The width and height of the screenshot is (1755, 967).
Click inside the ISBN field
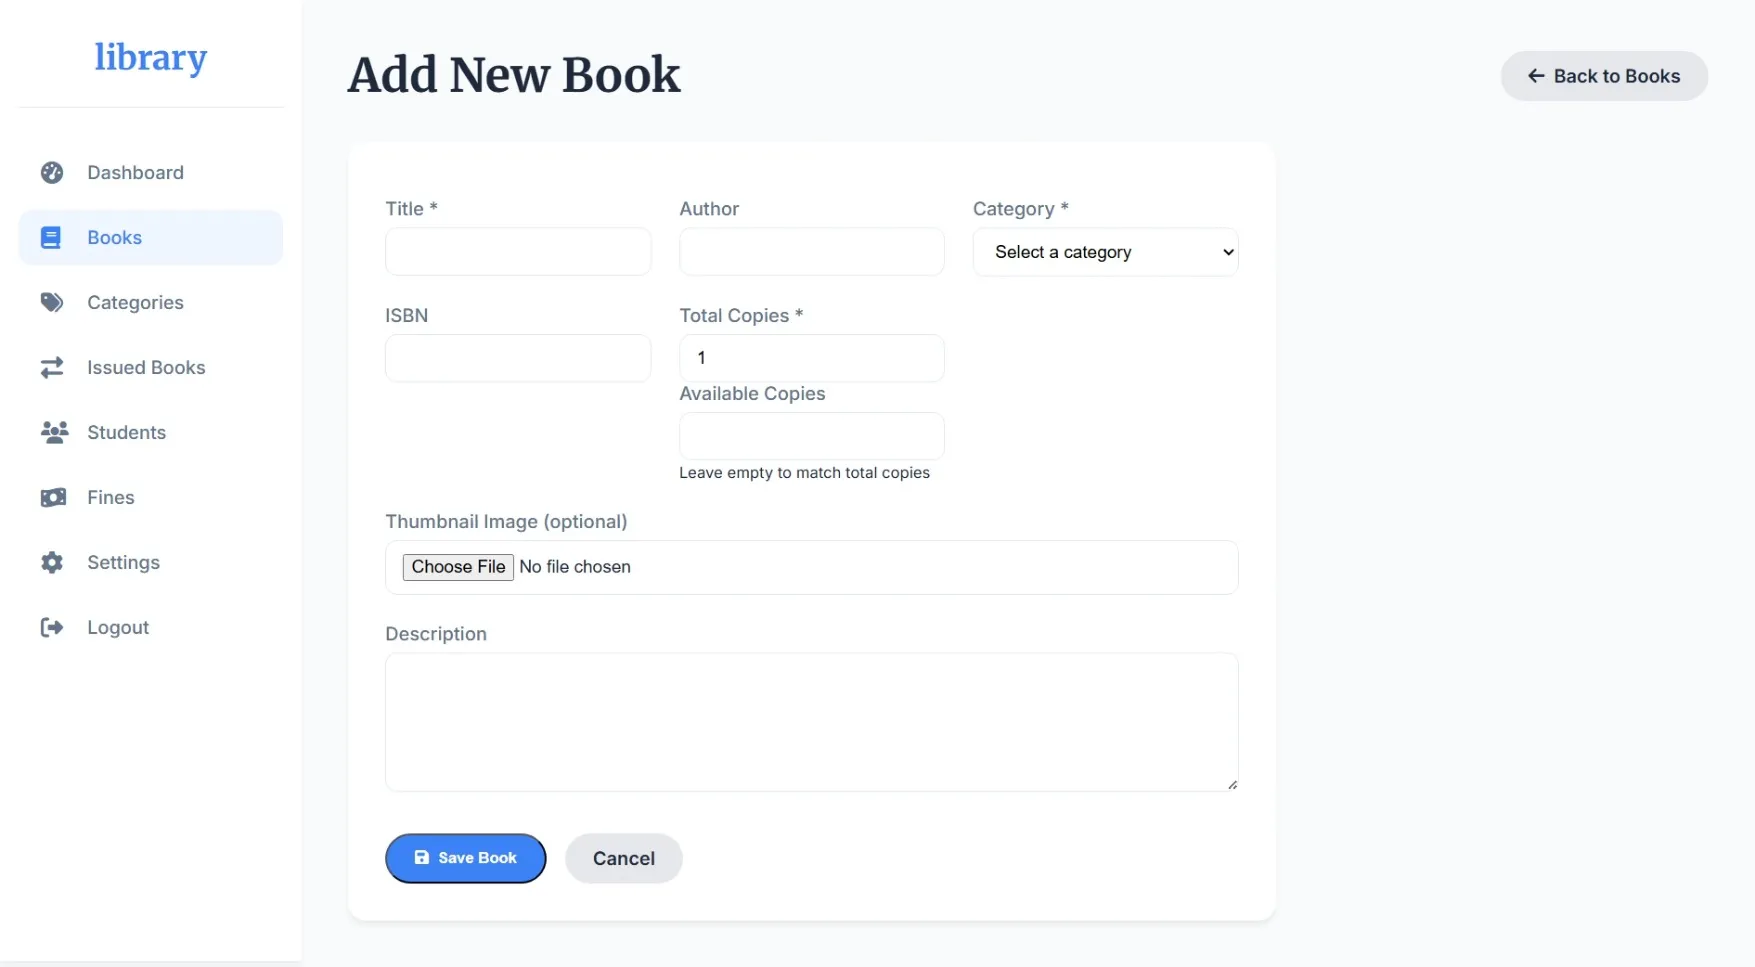coord(517,357)
